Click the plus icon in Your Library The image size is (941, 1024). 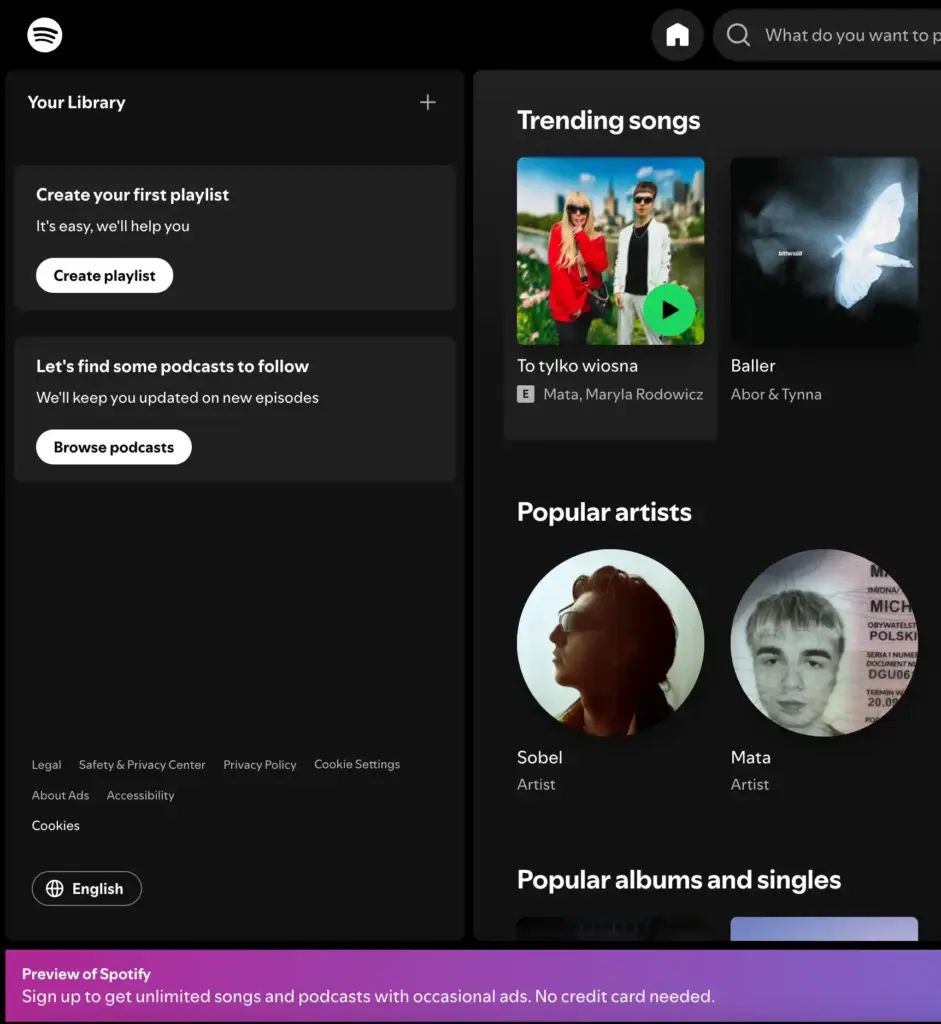coord(428,102)
